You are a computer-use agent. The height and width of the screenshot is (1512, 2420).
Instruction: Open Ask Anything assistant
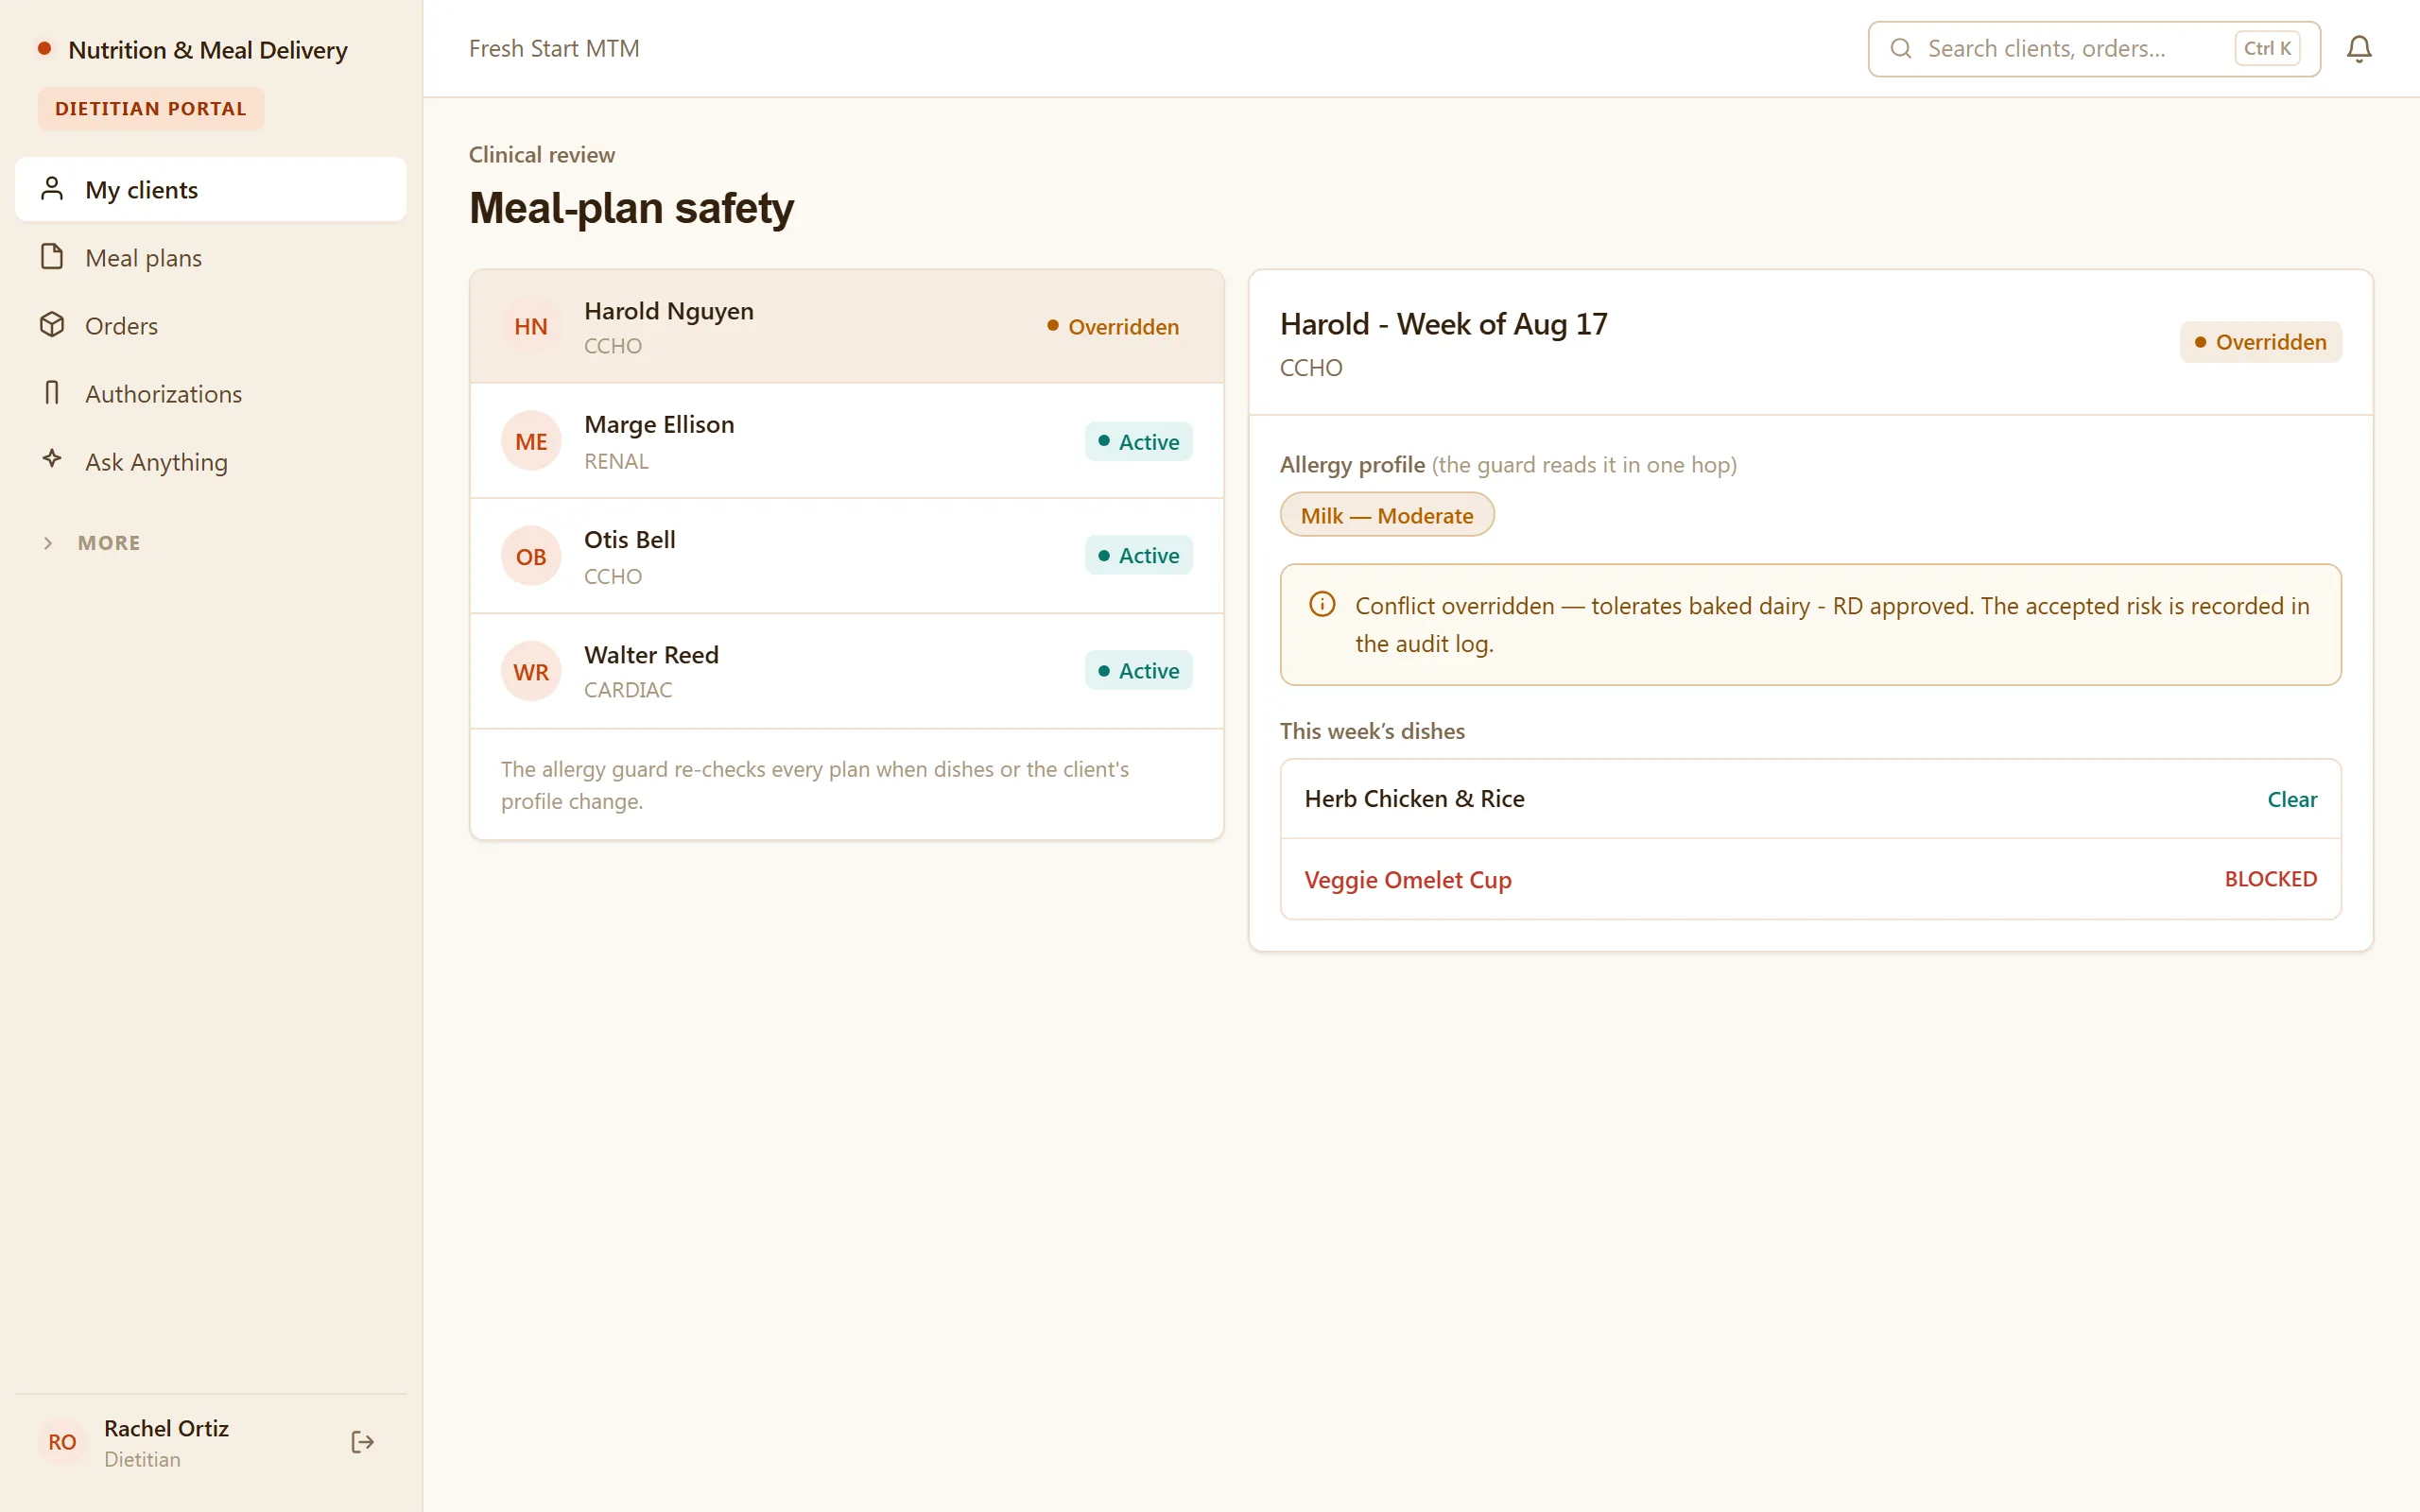click(211, 461)
